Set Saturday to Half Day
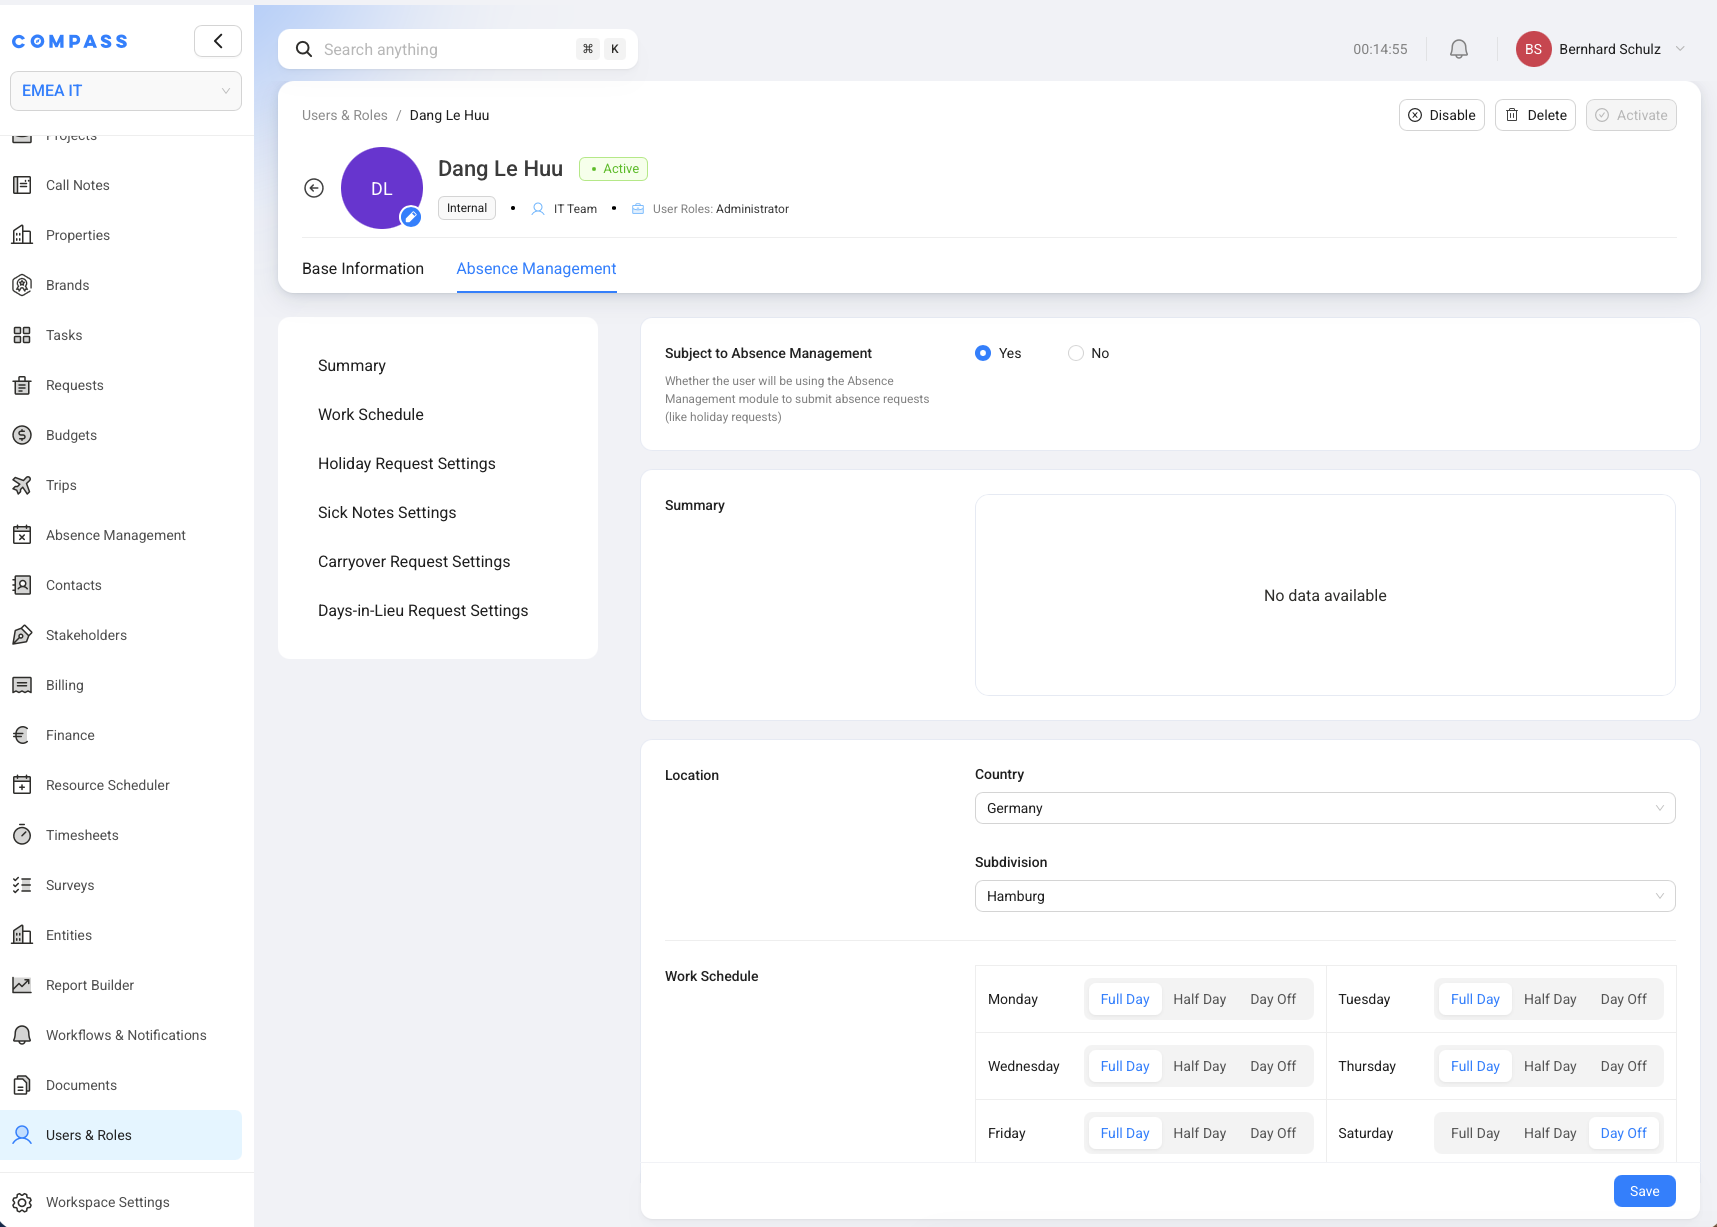1717x1227 pixels. [x=1550, y=1133]
